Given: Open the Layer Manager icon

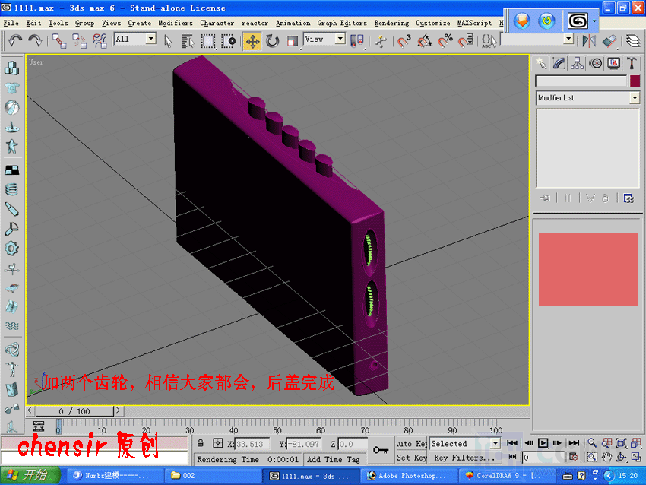Looking at the screenshot, I should pos(633,41).
